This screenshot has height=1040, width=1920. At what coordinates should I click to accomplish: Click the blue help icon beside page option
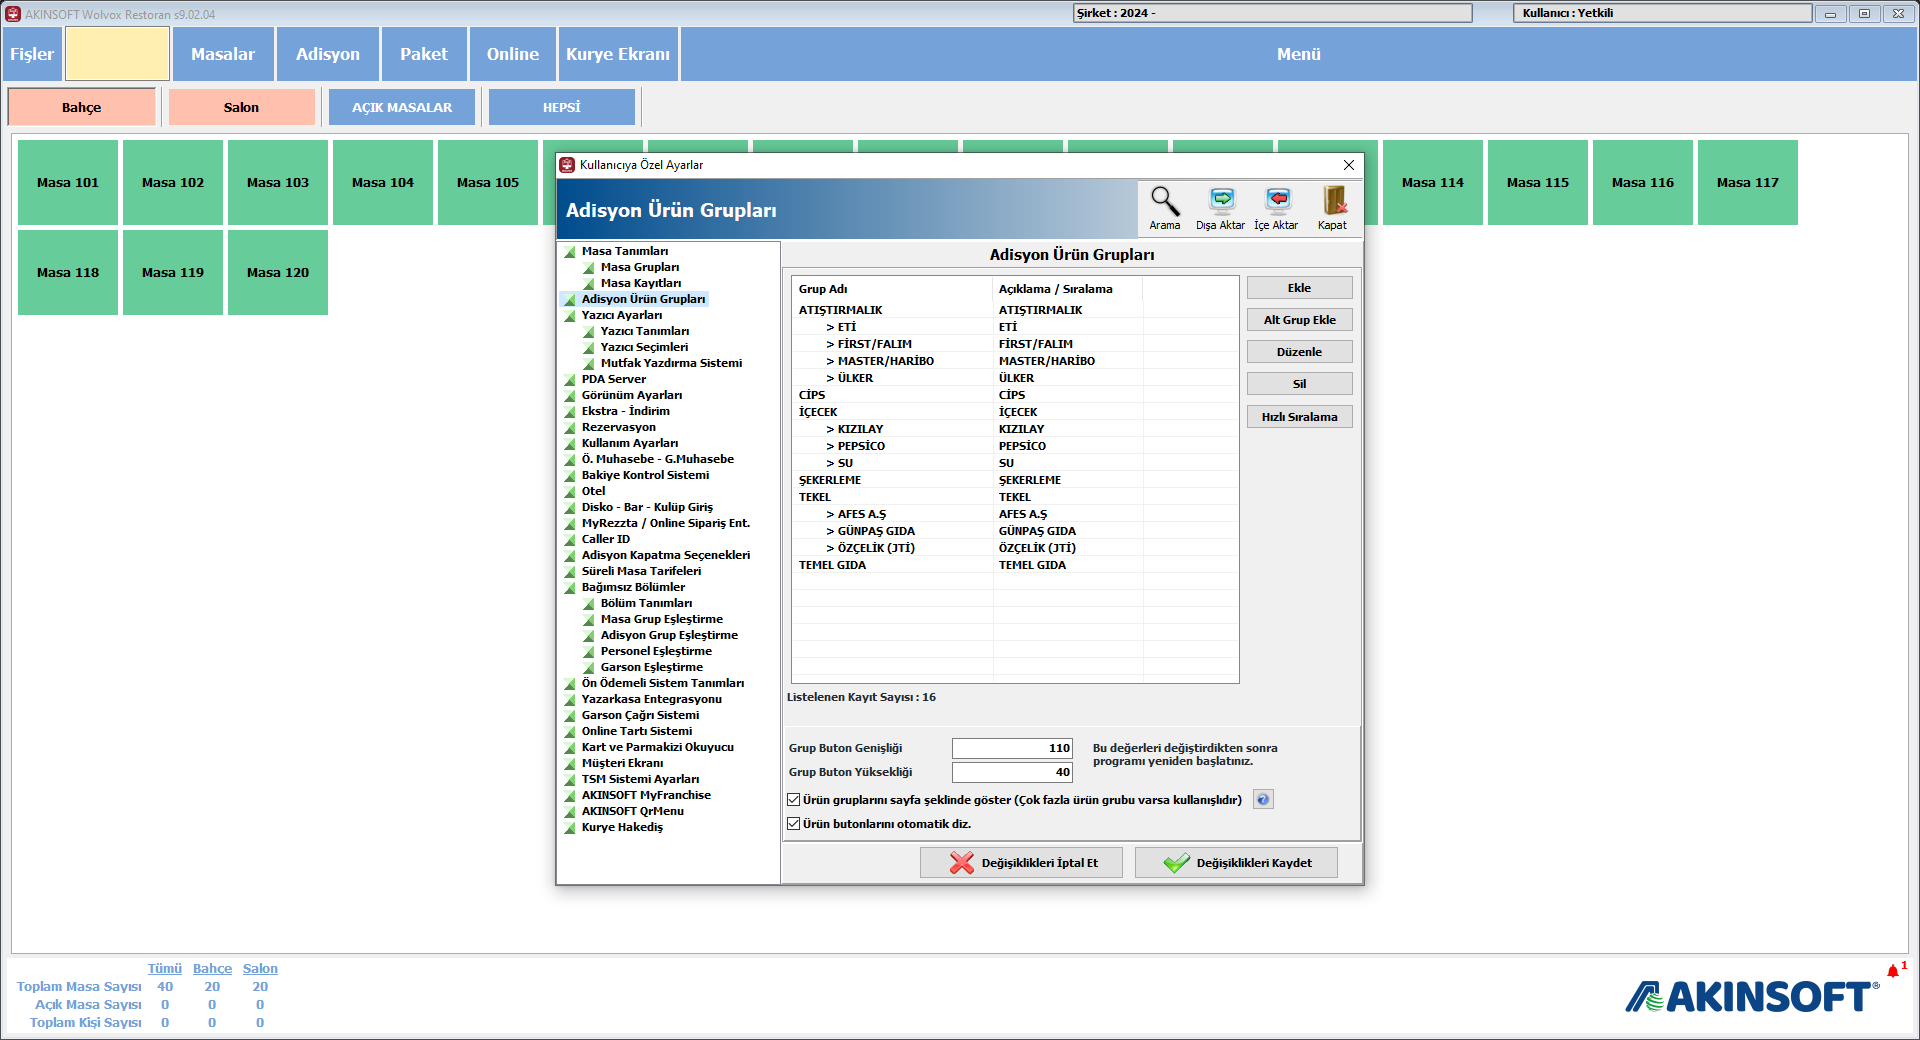tap(1263, 800)
